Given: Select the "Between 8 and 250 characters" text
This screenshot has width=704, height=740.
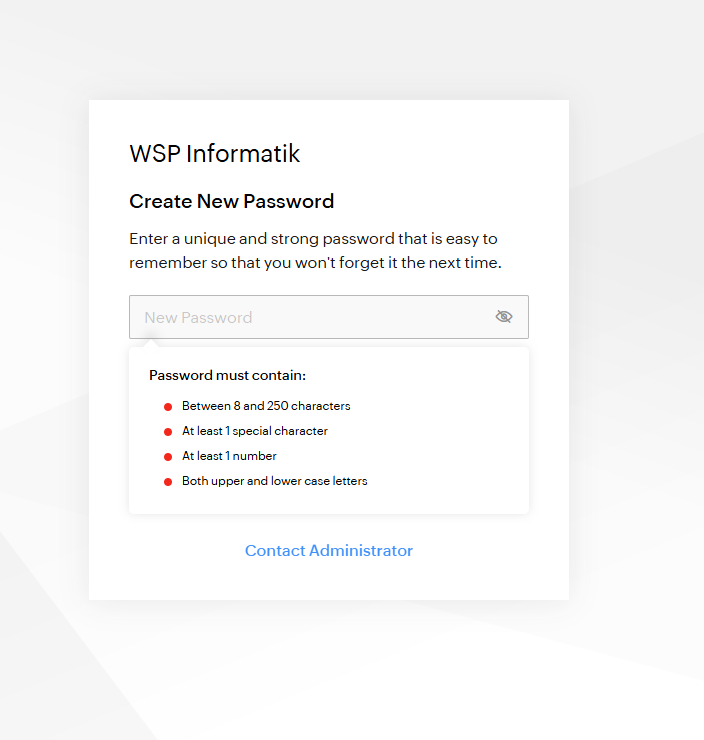Looking at the screenshot, I should tap(266, 407).
